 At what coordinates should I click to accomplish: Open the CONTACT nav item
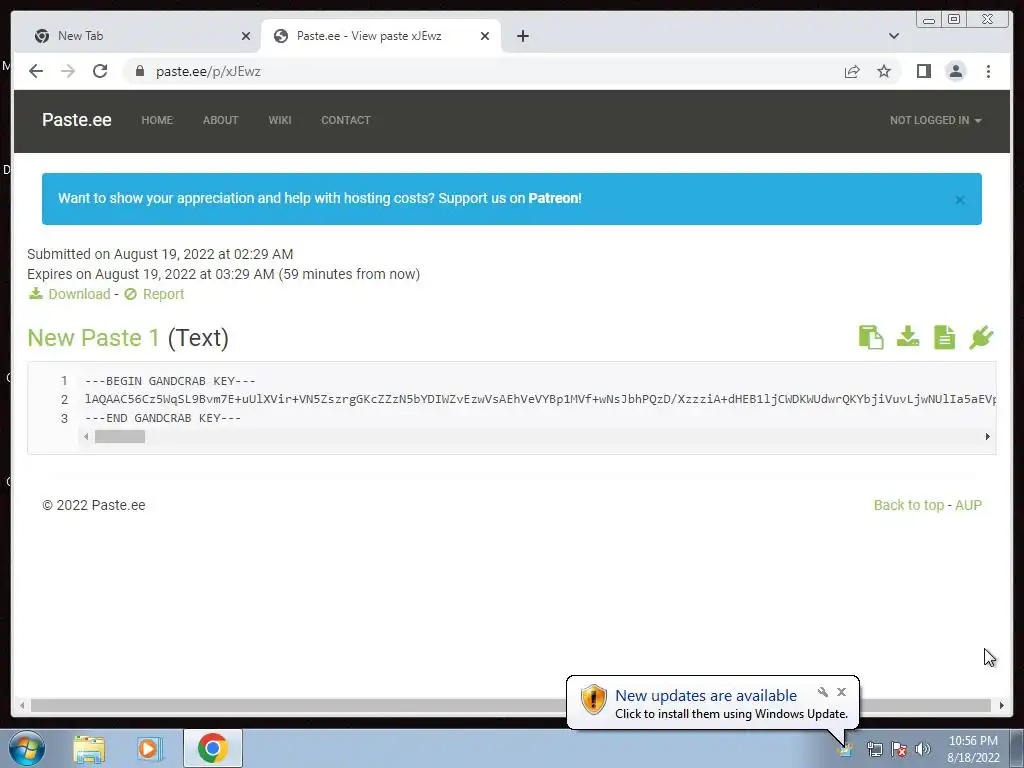345,120
